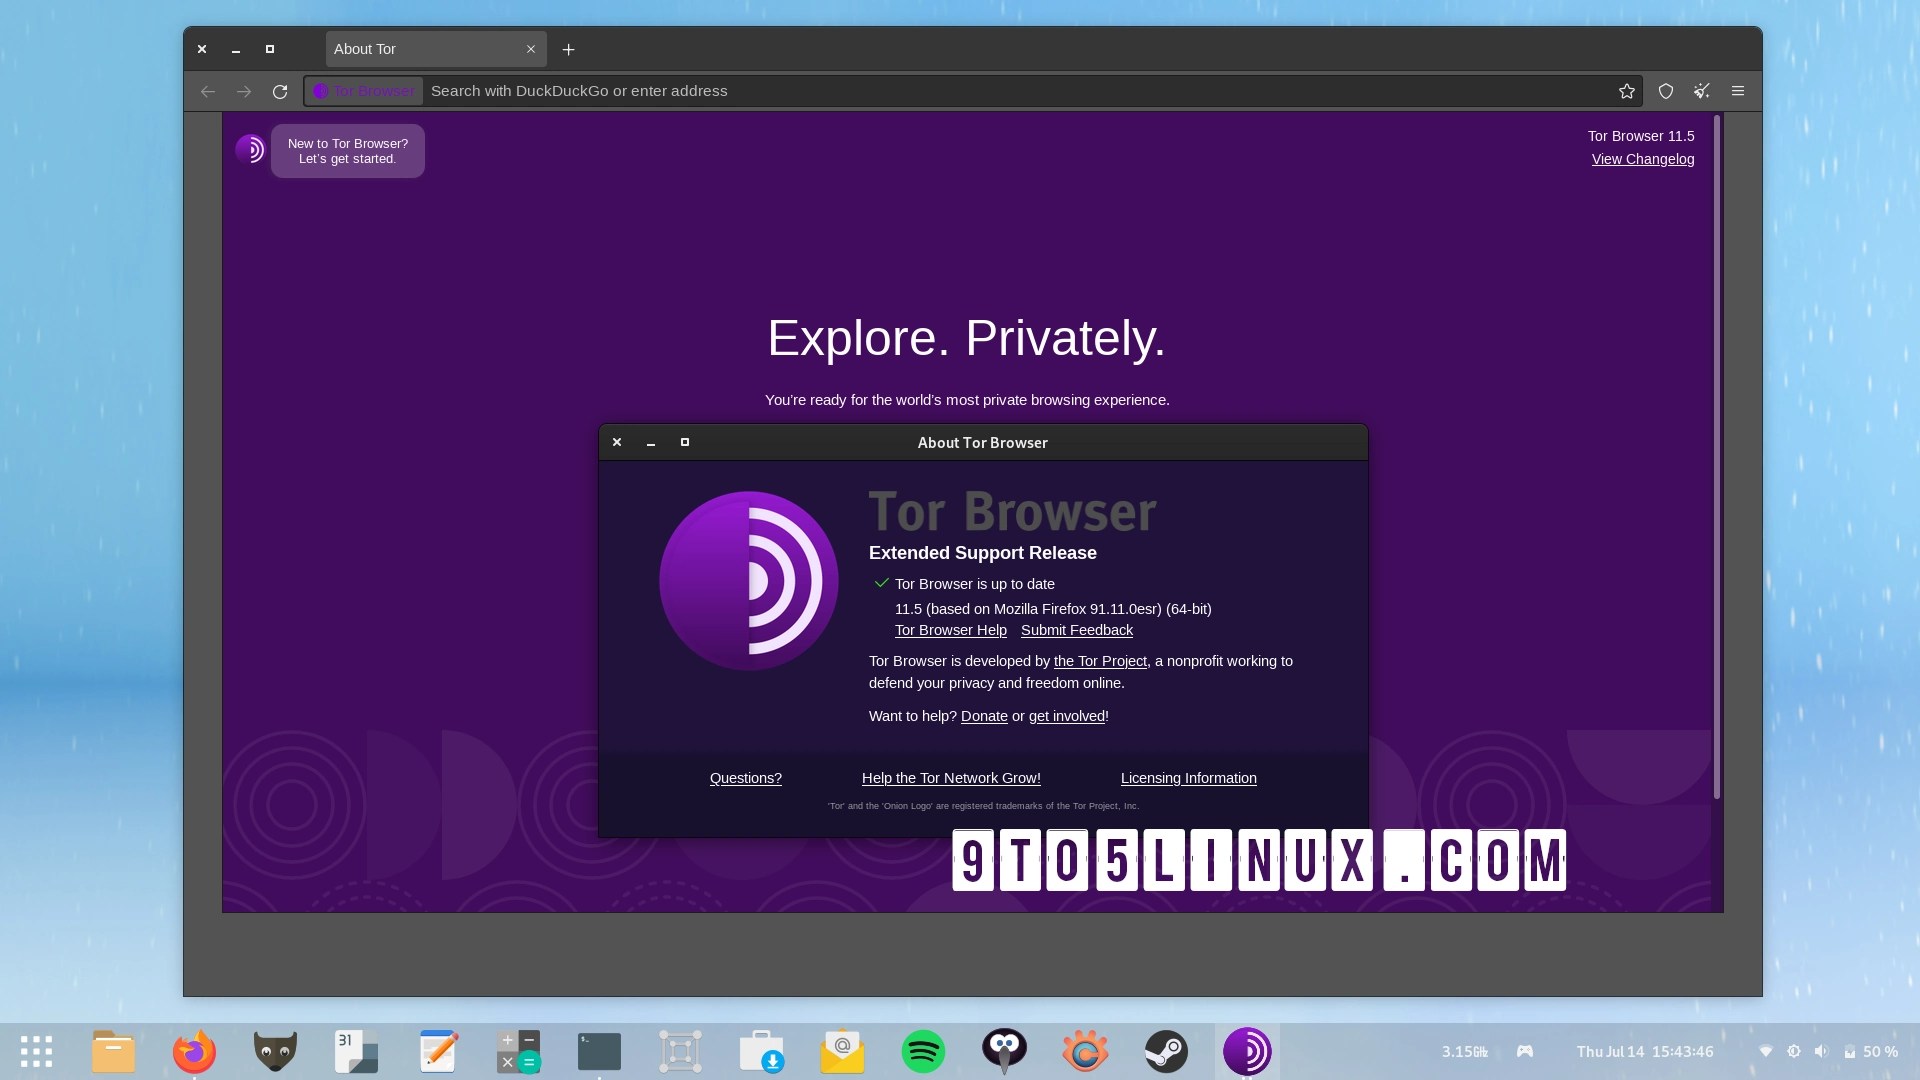Open the applications grid in the taskbar
The height and width of the screenshot is (1080, 1920).
click(36, 1051)
